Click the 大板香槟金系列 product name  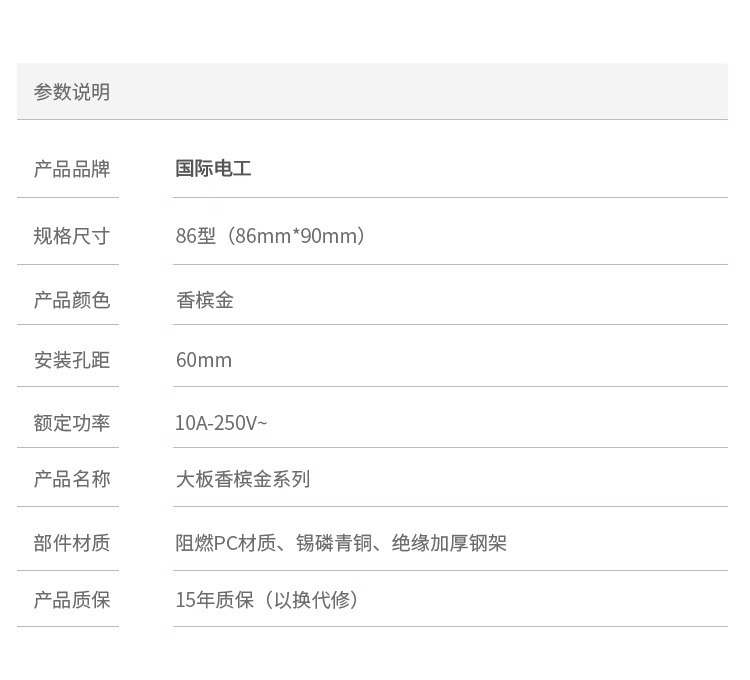243,479
